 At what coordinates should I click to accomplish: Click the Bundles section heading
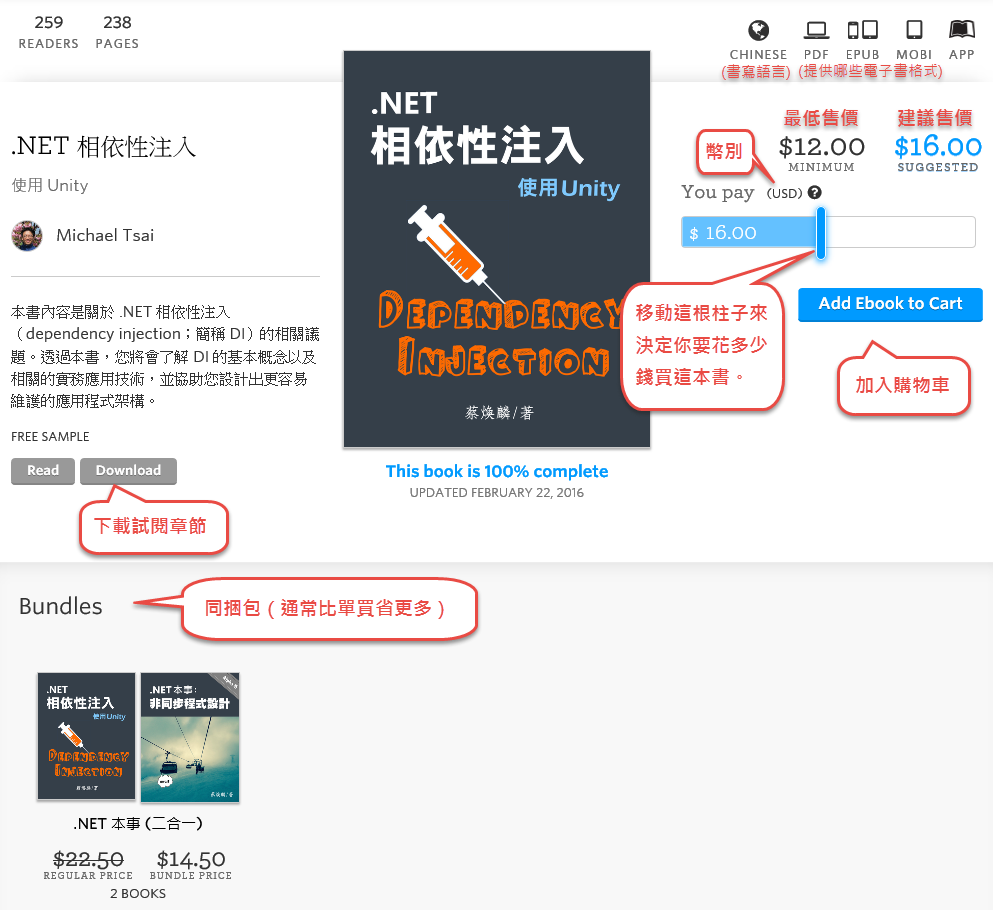61,607
